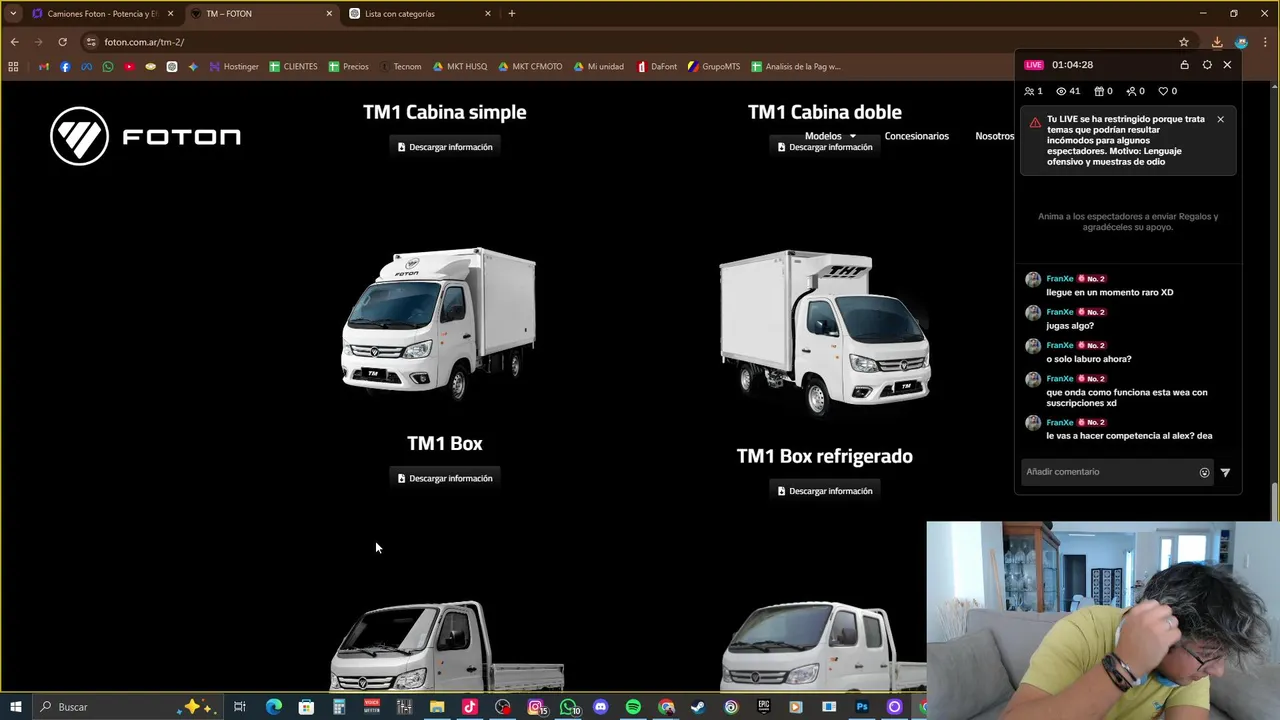Download info for TM1 Cabina simple
The height and width of the screenshot is (720, 1280).
(445, 147)
